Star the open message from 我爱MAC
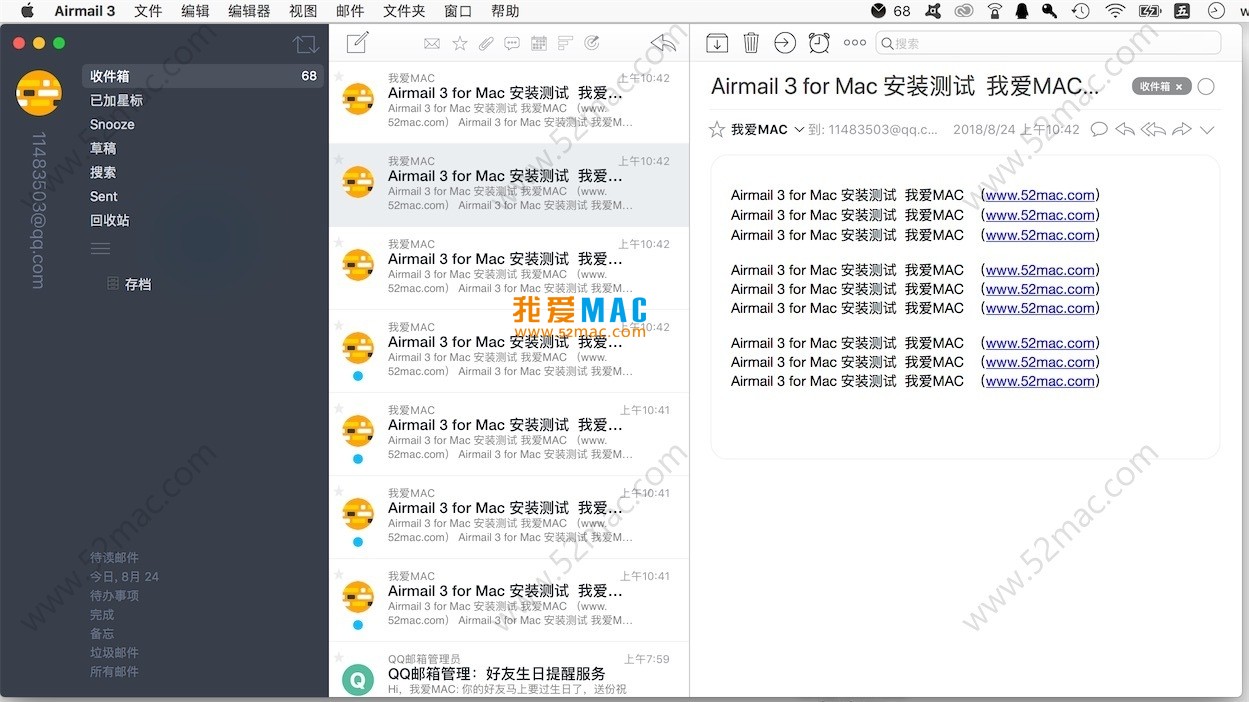 716,129
